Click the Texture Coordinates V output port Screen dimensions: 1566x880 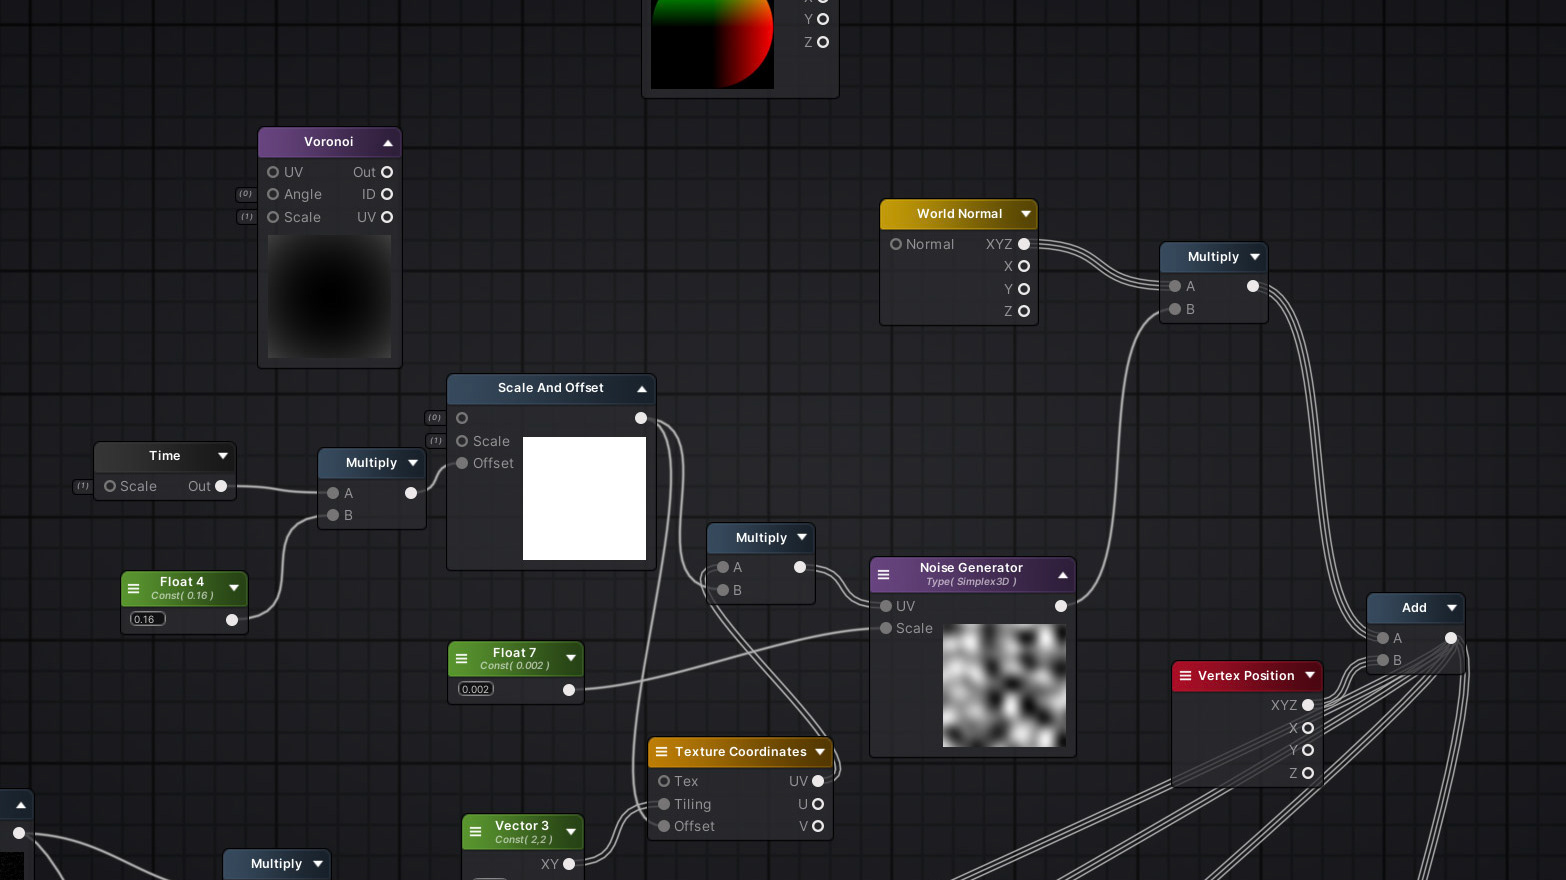(x=818, y=826)
